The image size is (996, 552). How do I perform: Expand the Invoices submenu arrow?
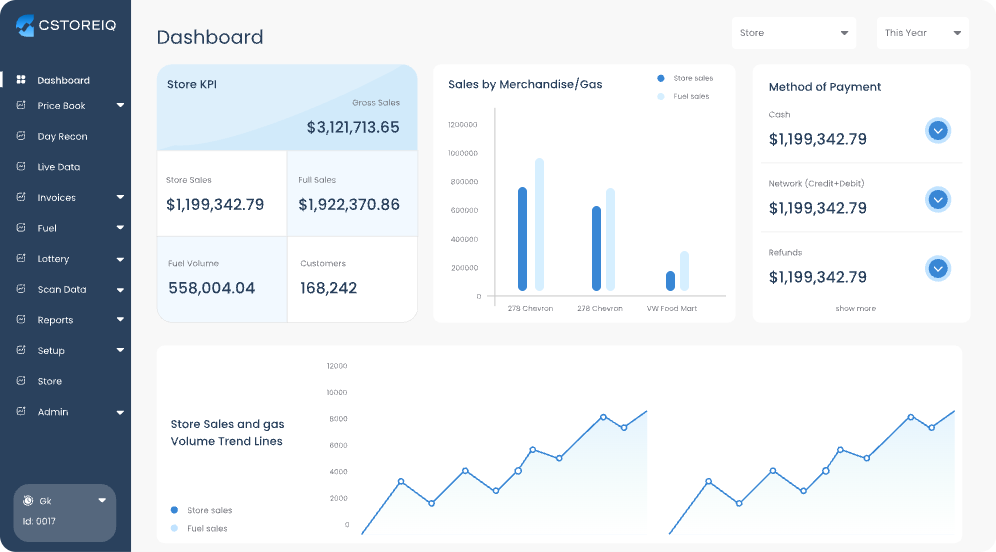click(x=120, y=197)
